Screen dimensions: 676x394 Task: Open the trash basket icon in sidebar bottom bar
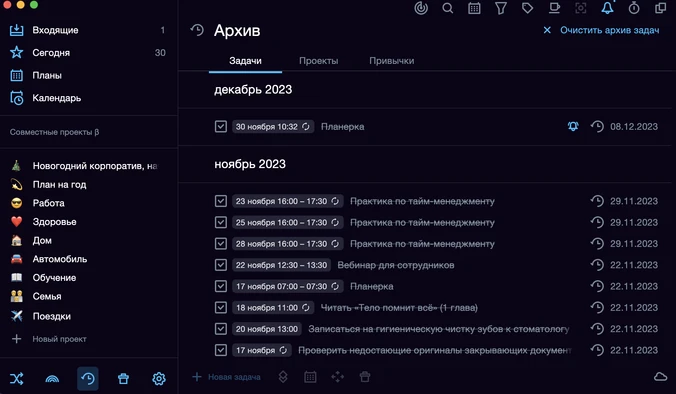123,378
